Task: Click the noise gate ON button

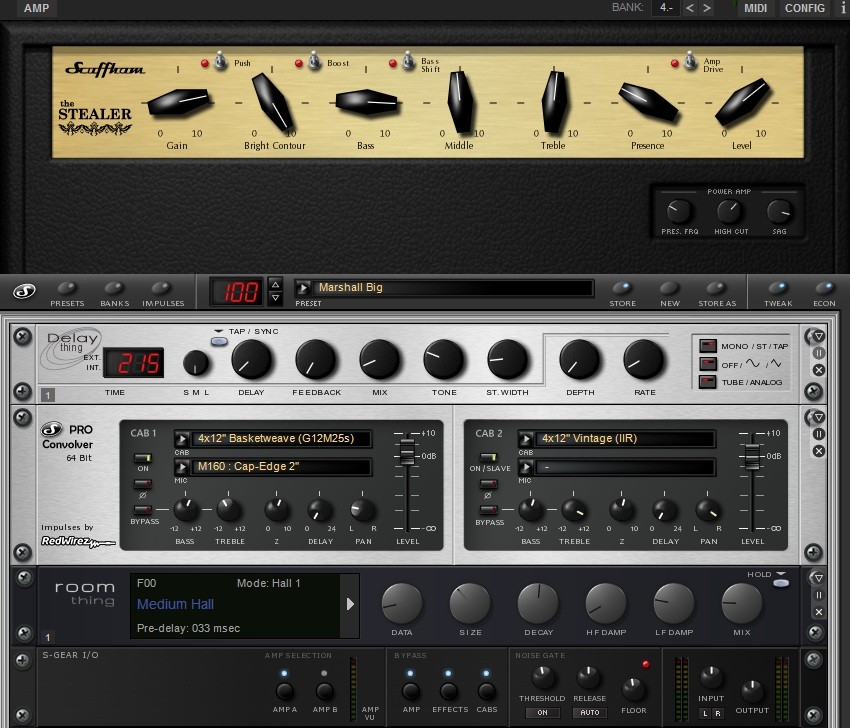Action: [x=542, y=712]
